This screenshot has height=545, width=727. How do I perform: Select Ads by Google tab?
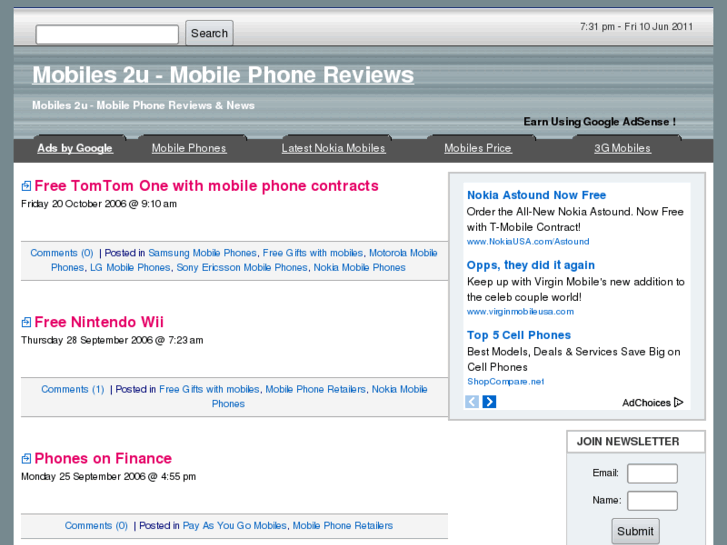75,148
